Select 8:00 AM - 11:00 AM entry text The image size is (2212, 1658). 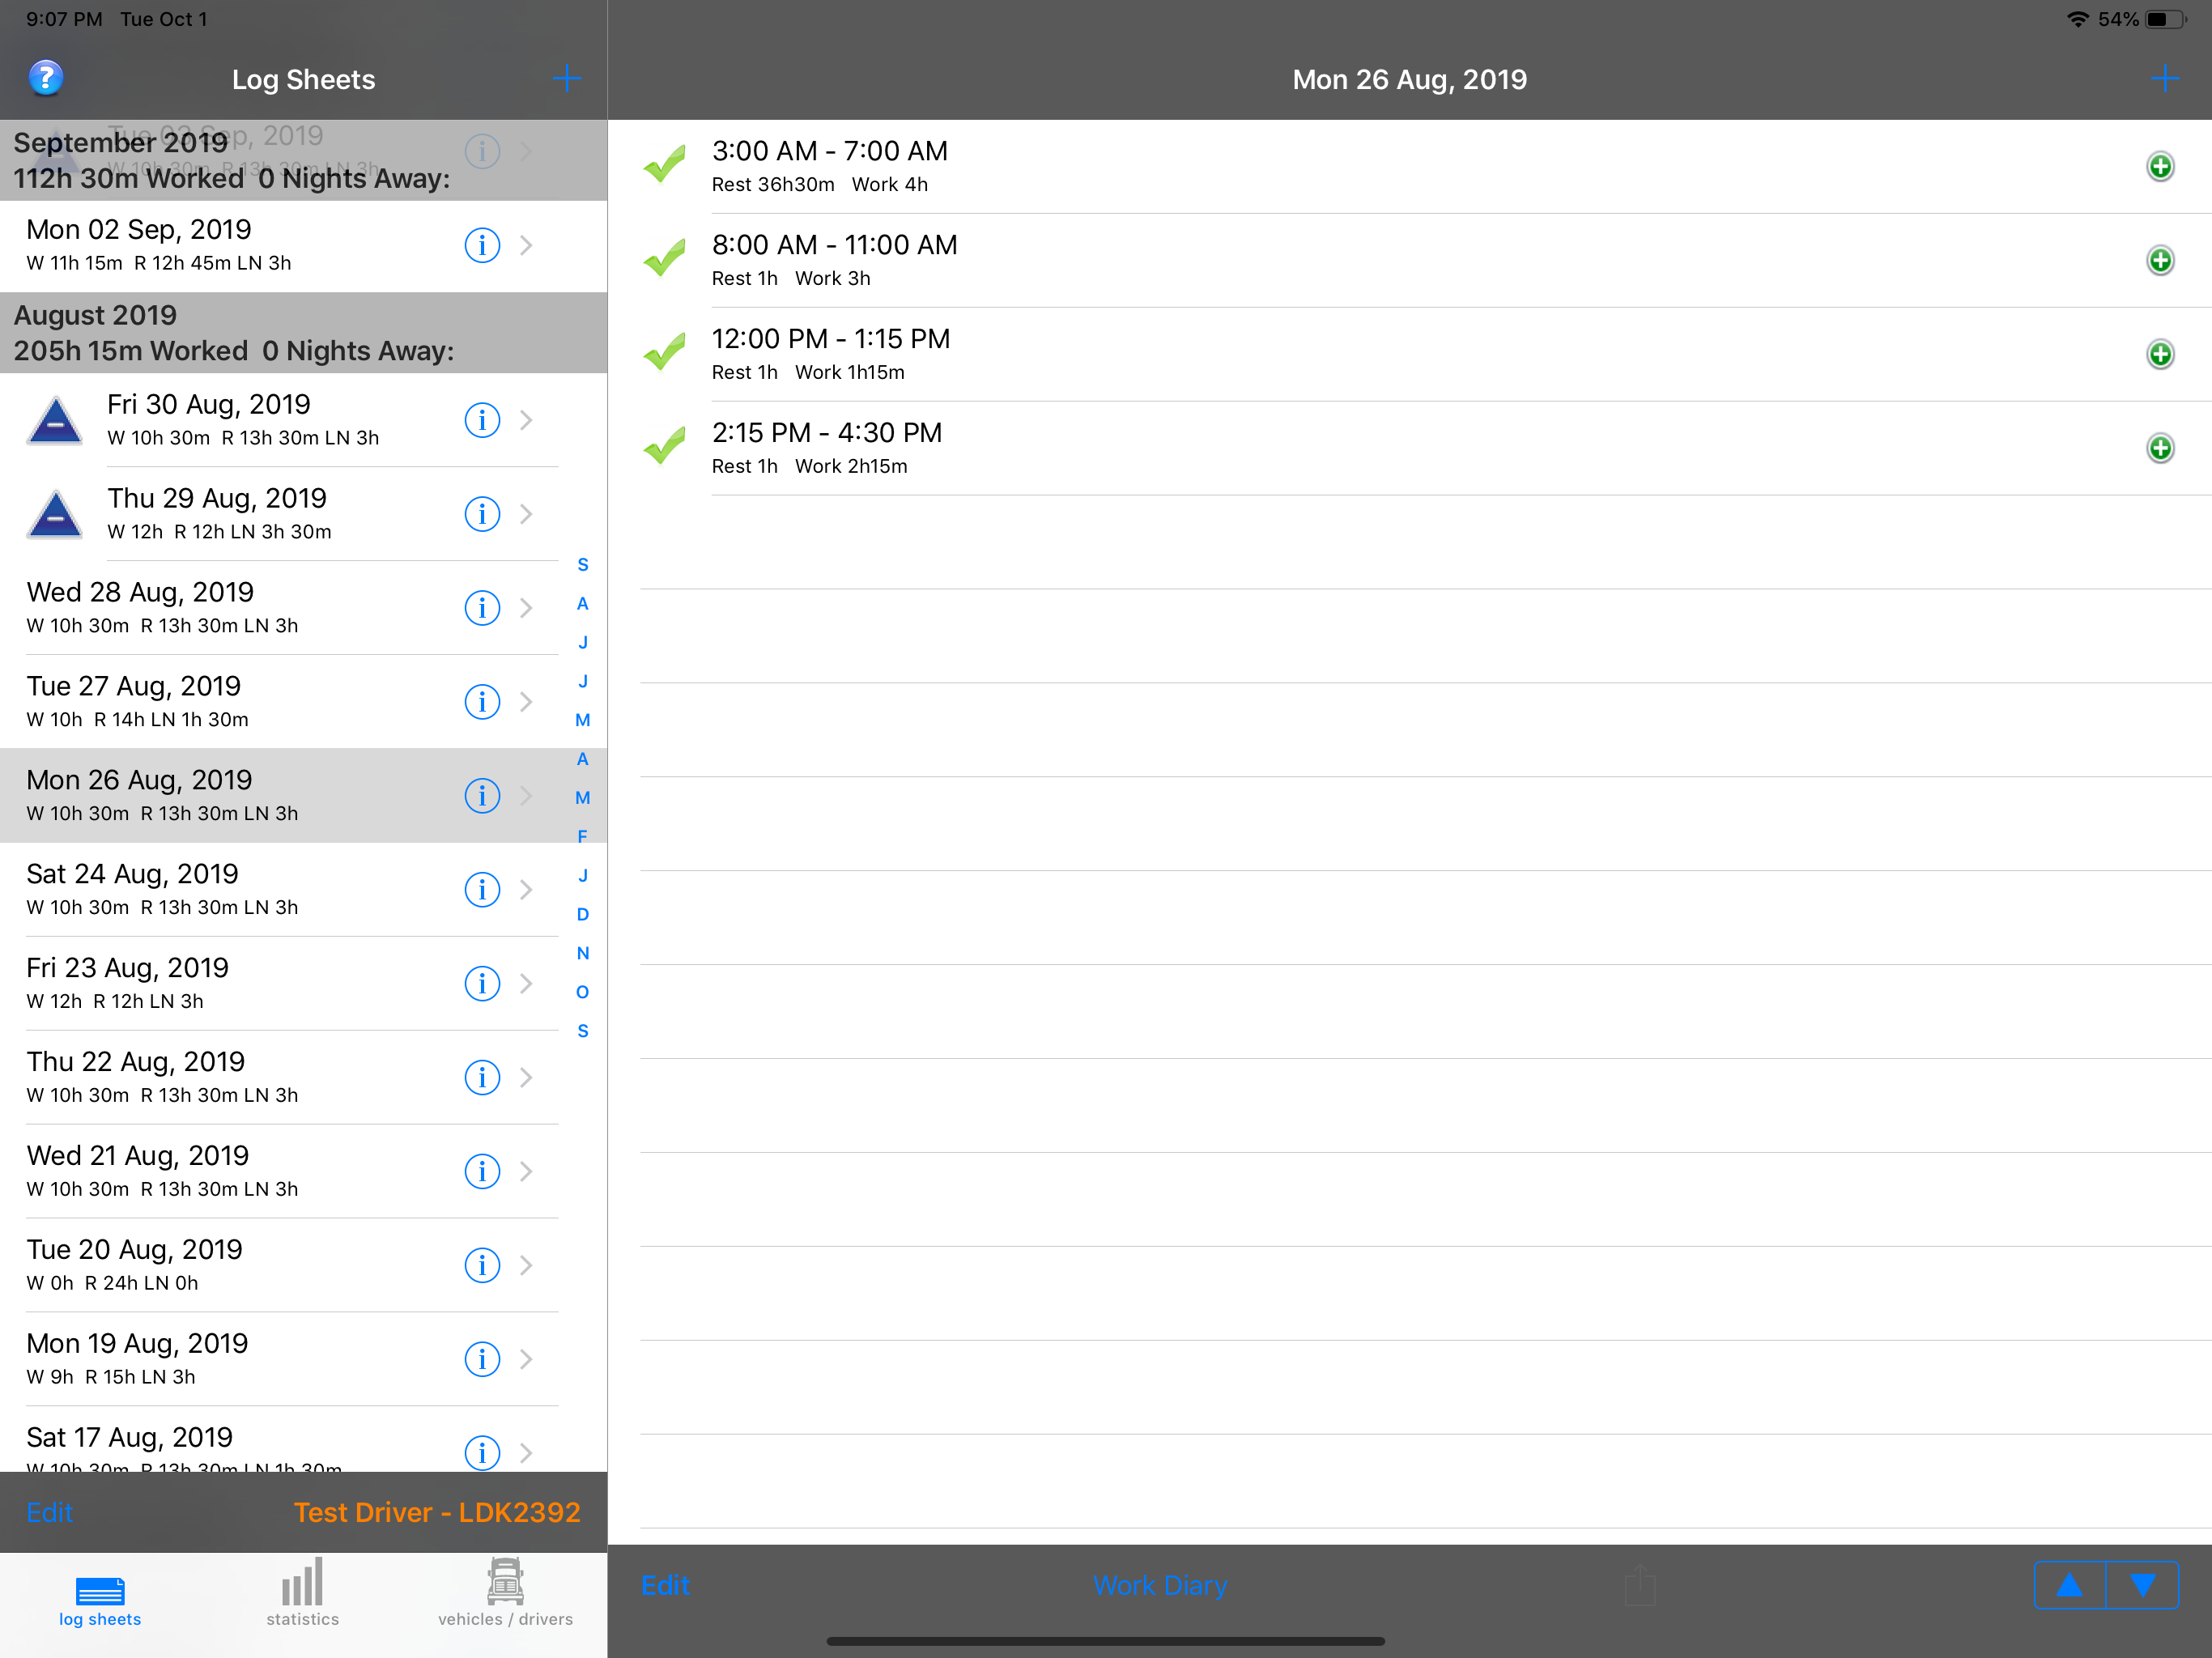[835, 246]
